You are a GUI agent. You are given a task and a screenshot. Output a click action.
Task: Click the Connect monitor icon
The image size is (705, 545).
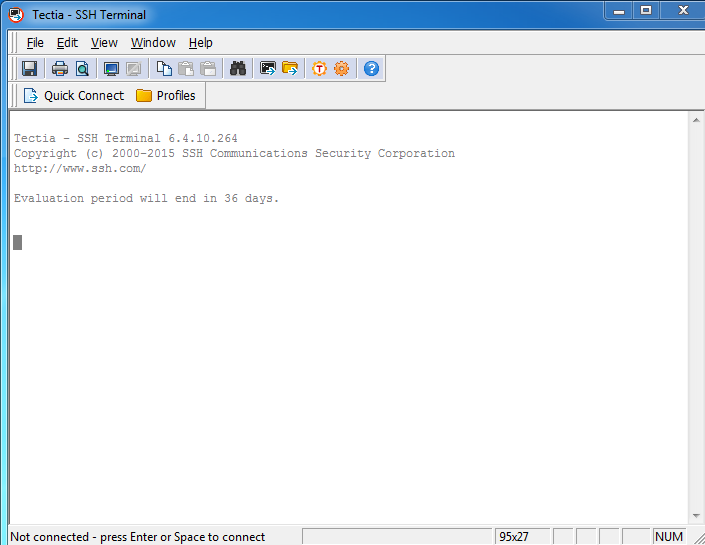pos(111,69)
